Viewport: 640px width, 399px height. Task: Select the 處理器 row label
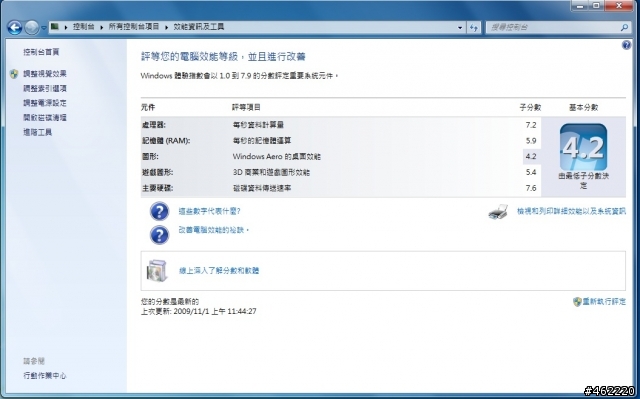153,125
